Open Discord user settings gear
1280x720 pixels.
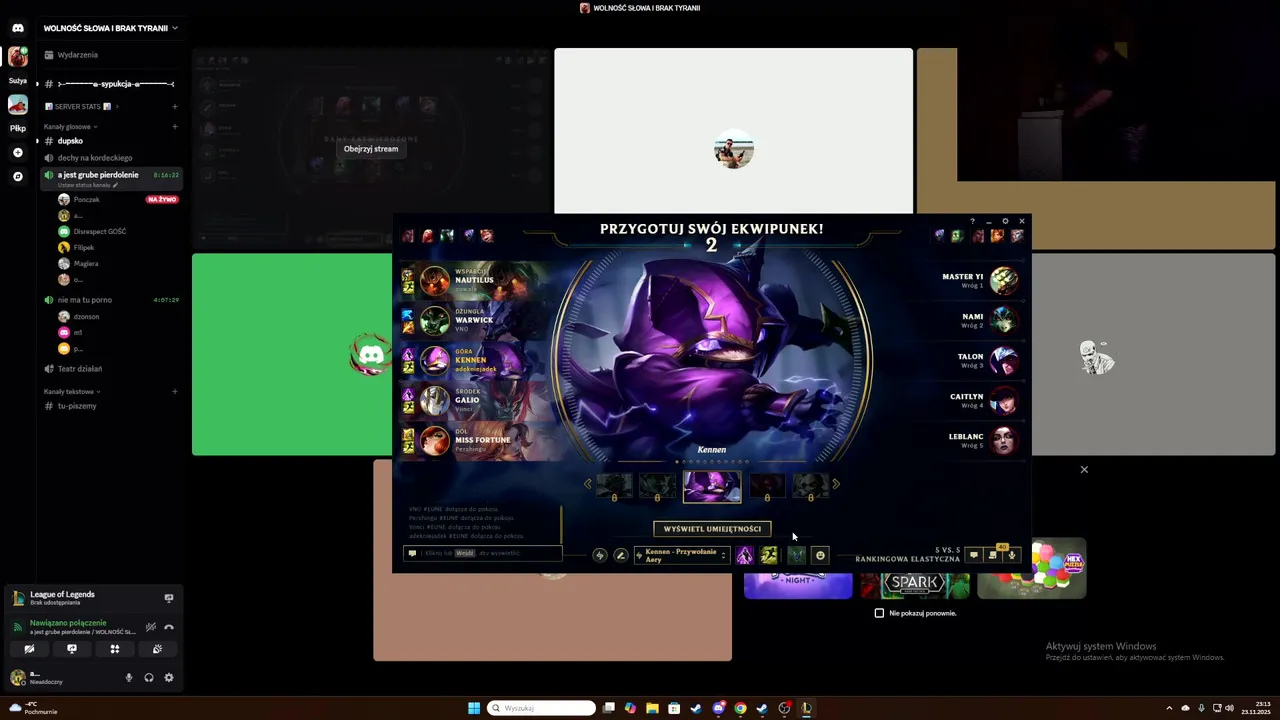point(169,677)
